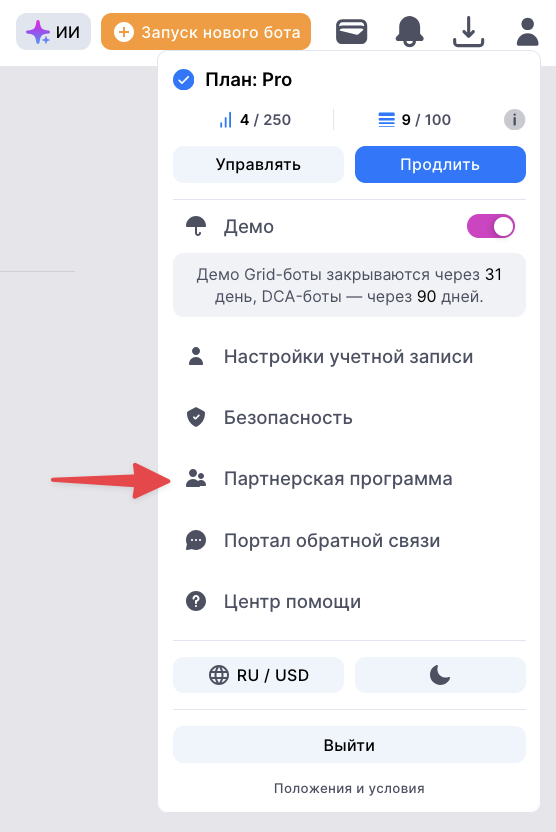Screen dimensions: 556x832
Task: Click the Управлять button
Action: pyautogui.click(x=258, y=164)
